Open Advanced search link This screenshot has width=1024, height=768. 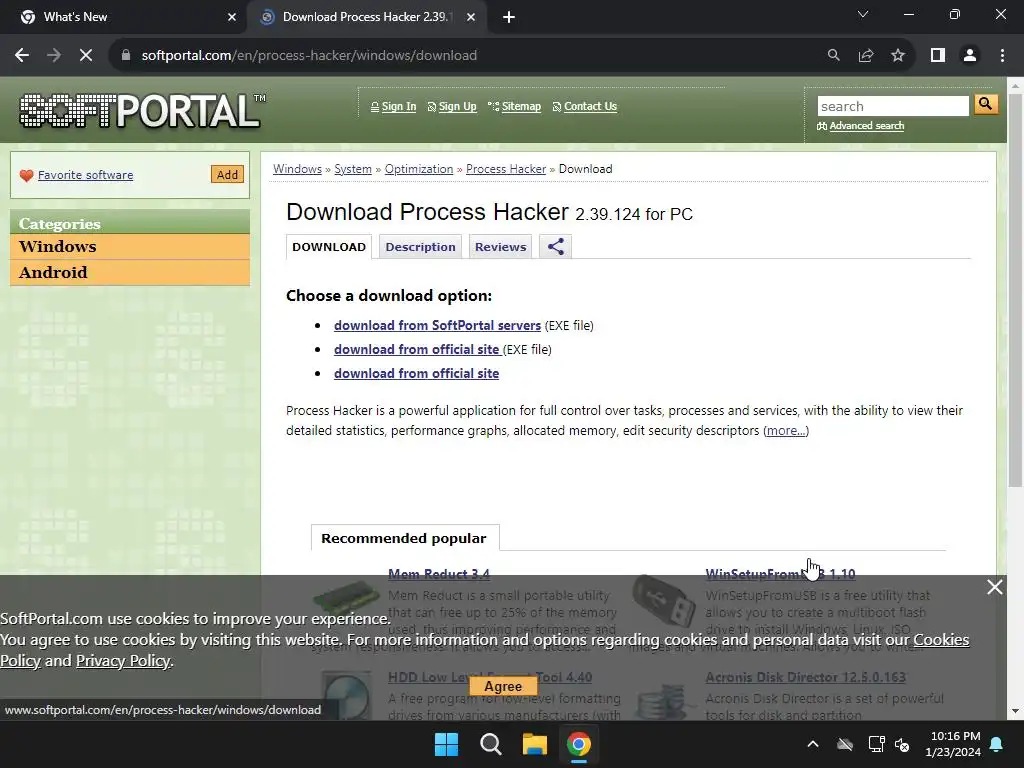coord(867,126)
